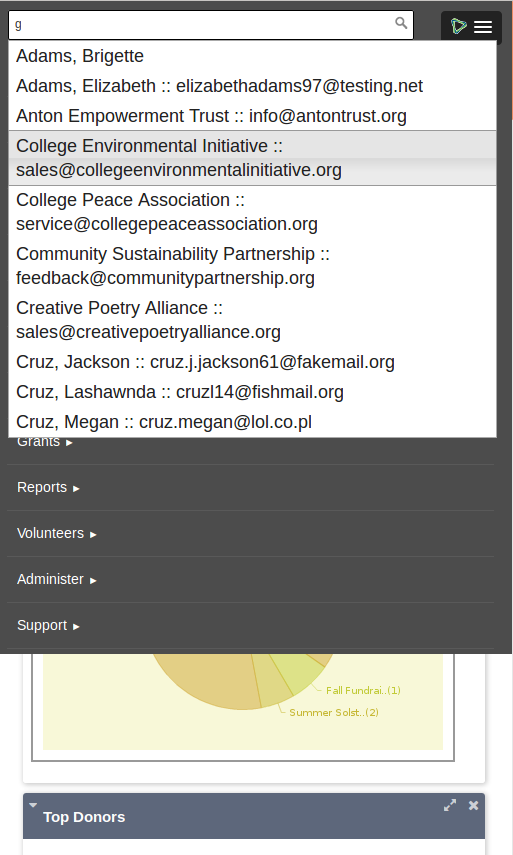Maximize the Top Donors dashlet with the arrows icon
This screenshot has height=855, width=513.
click(x=450, y=805)
